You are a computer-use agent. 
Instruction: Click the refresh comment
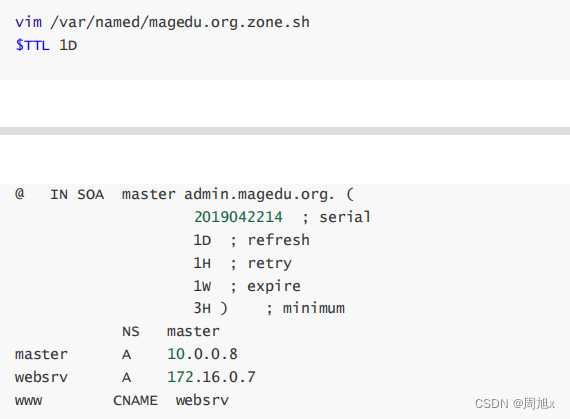tap(270, 240)
